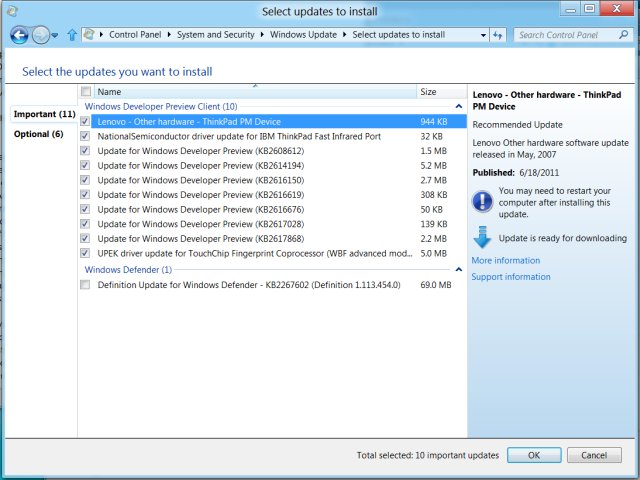640x480 pixels.
Task: Select the Windows Defender definition update row
Action: (x=279, y=285)
